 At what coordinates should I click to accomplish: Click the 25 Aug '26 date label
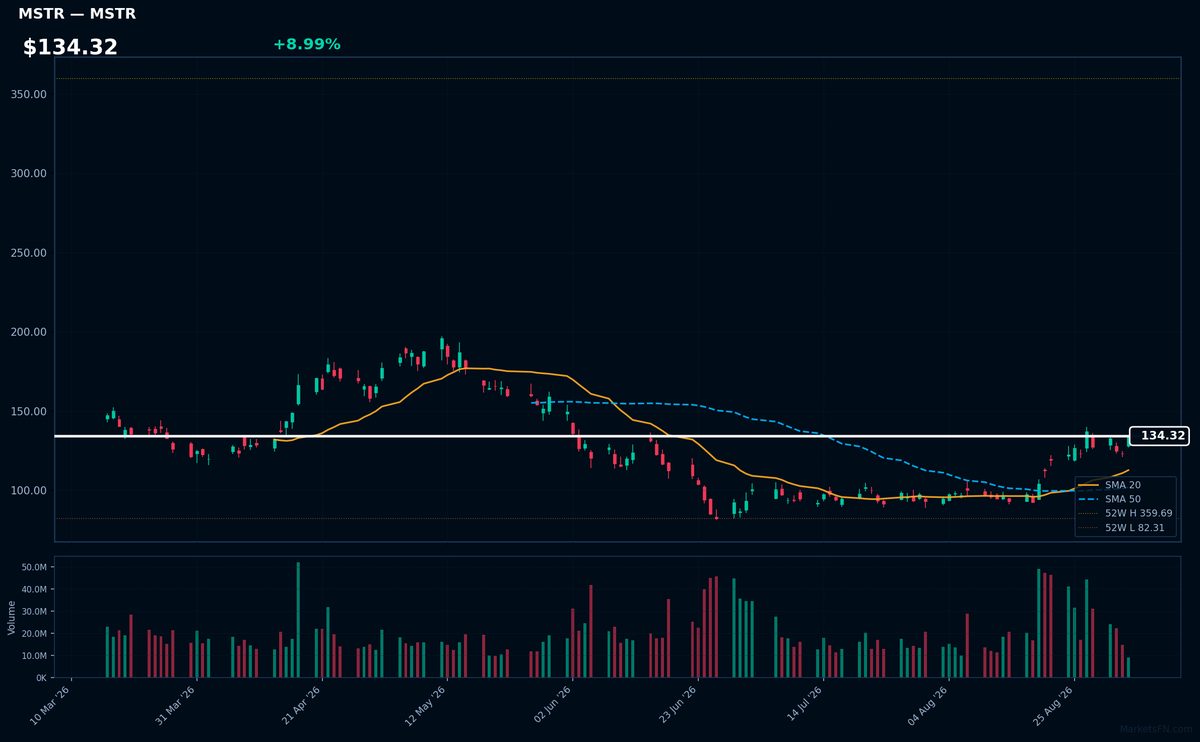1052,706
